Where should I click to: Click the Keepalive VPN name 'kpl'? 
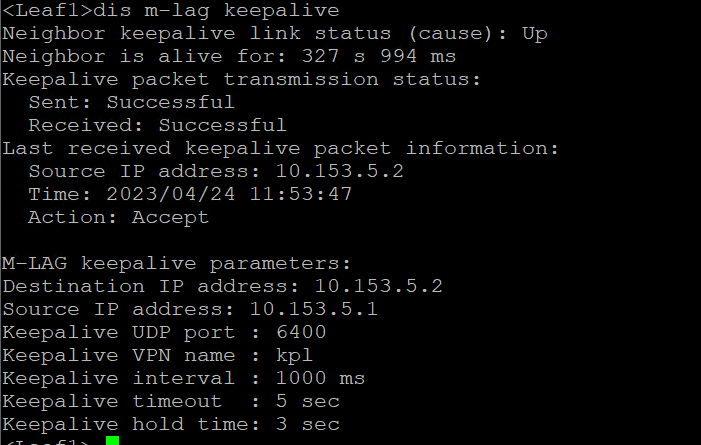coord(295,355)
